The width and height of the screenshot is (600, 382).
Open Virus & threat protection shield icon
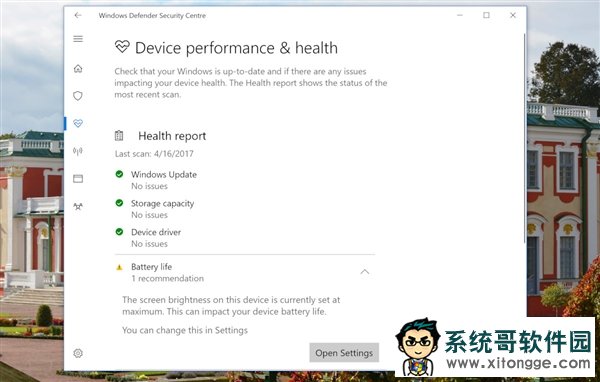pos(78,96)
